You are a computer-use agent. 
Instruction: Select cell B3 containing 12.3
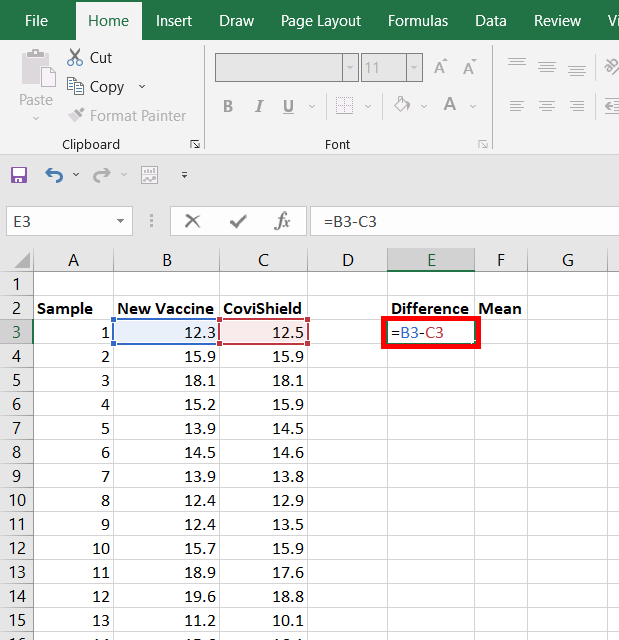tap(166, 332)
